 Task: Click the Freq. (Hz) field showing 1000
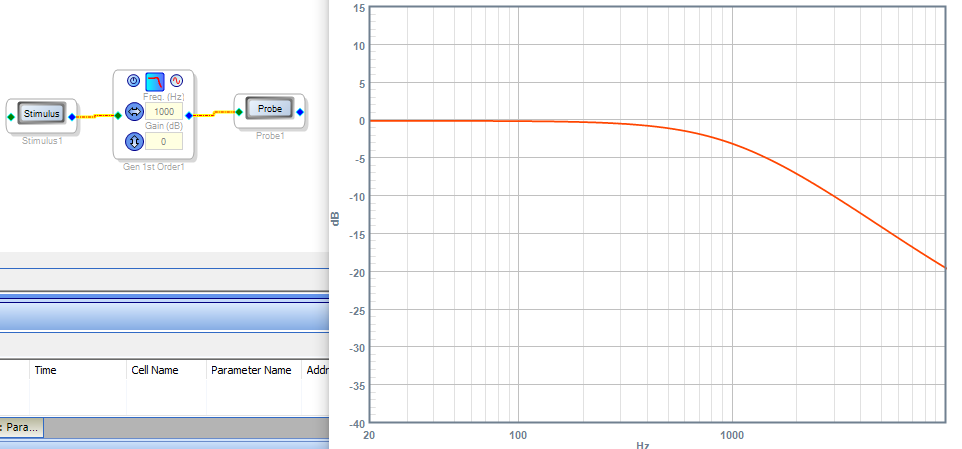click(163, 112)
